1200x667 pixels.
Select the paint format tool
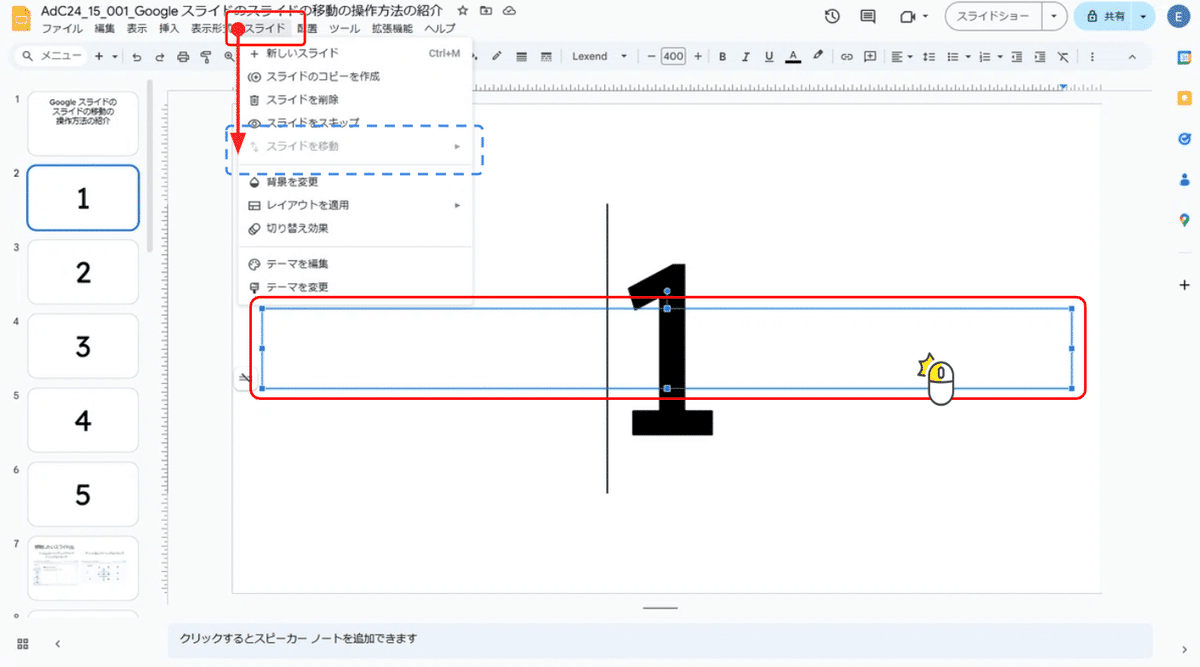click(206, 56)
